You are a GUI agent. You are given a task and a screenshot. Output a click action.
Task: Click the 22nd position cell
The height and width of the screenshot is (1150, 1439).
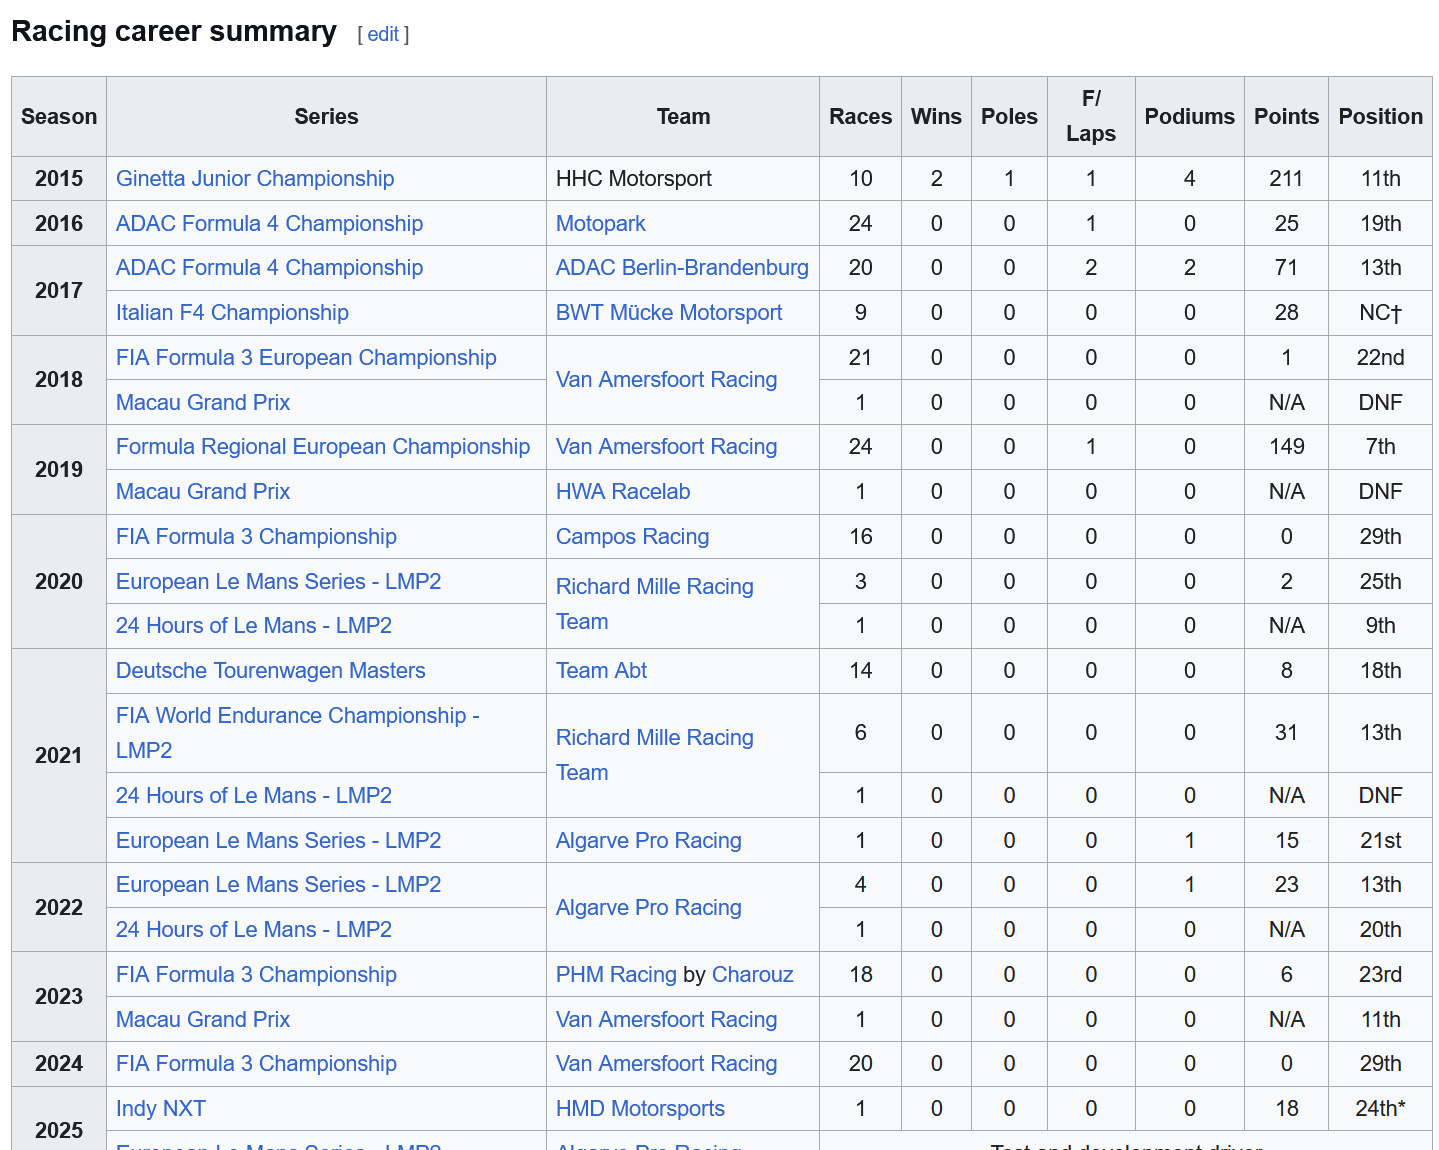point(1380,357)
